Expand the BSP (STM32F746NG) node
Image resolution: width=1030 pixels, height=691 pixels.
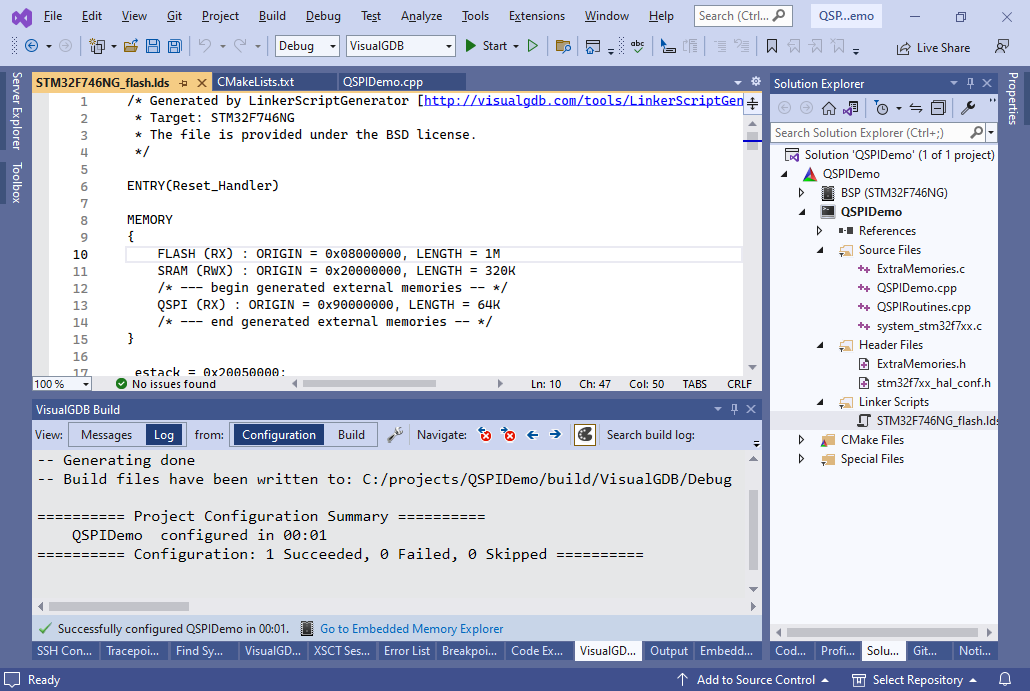coord(801,192)
